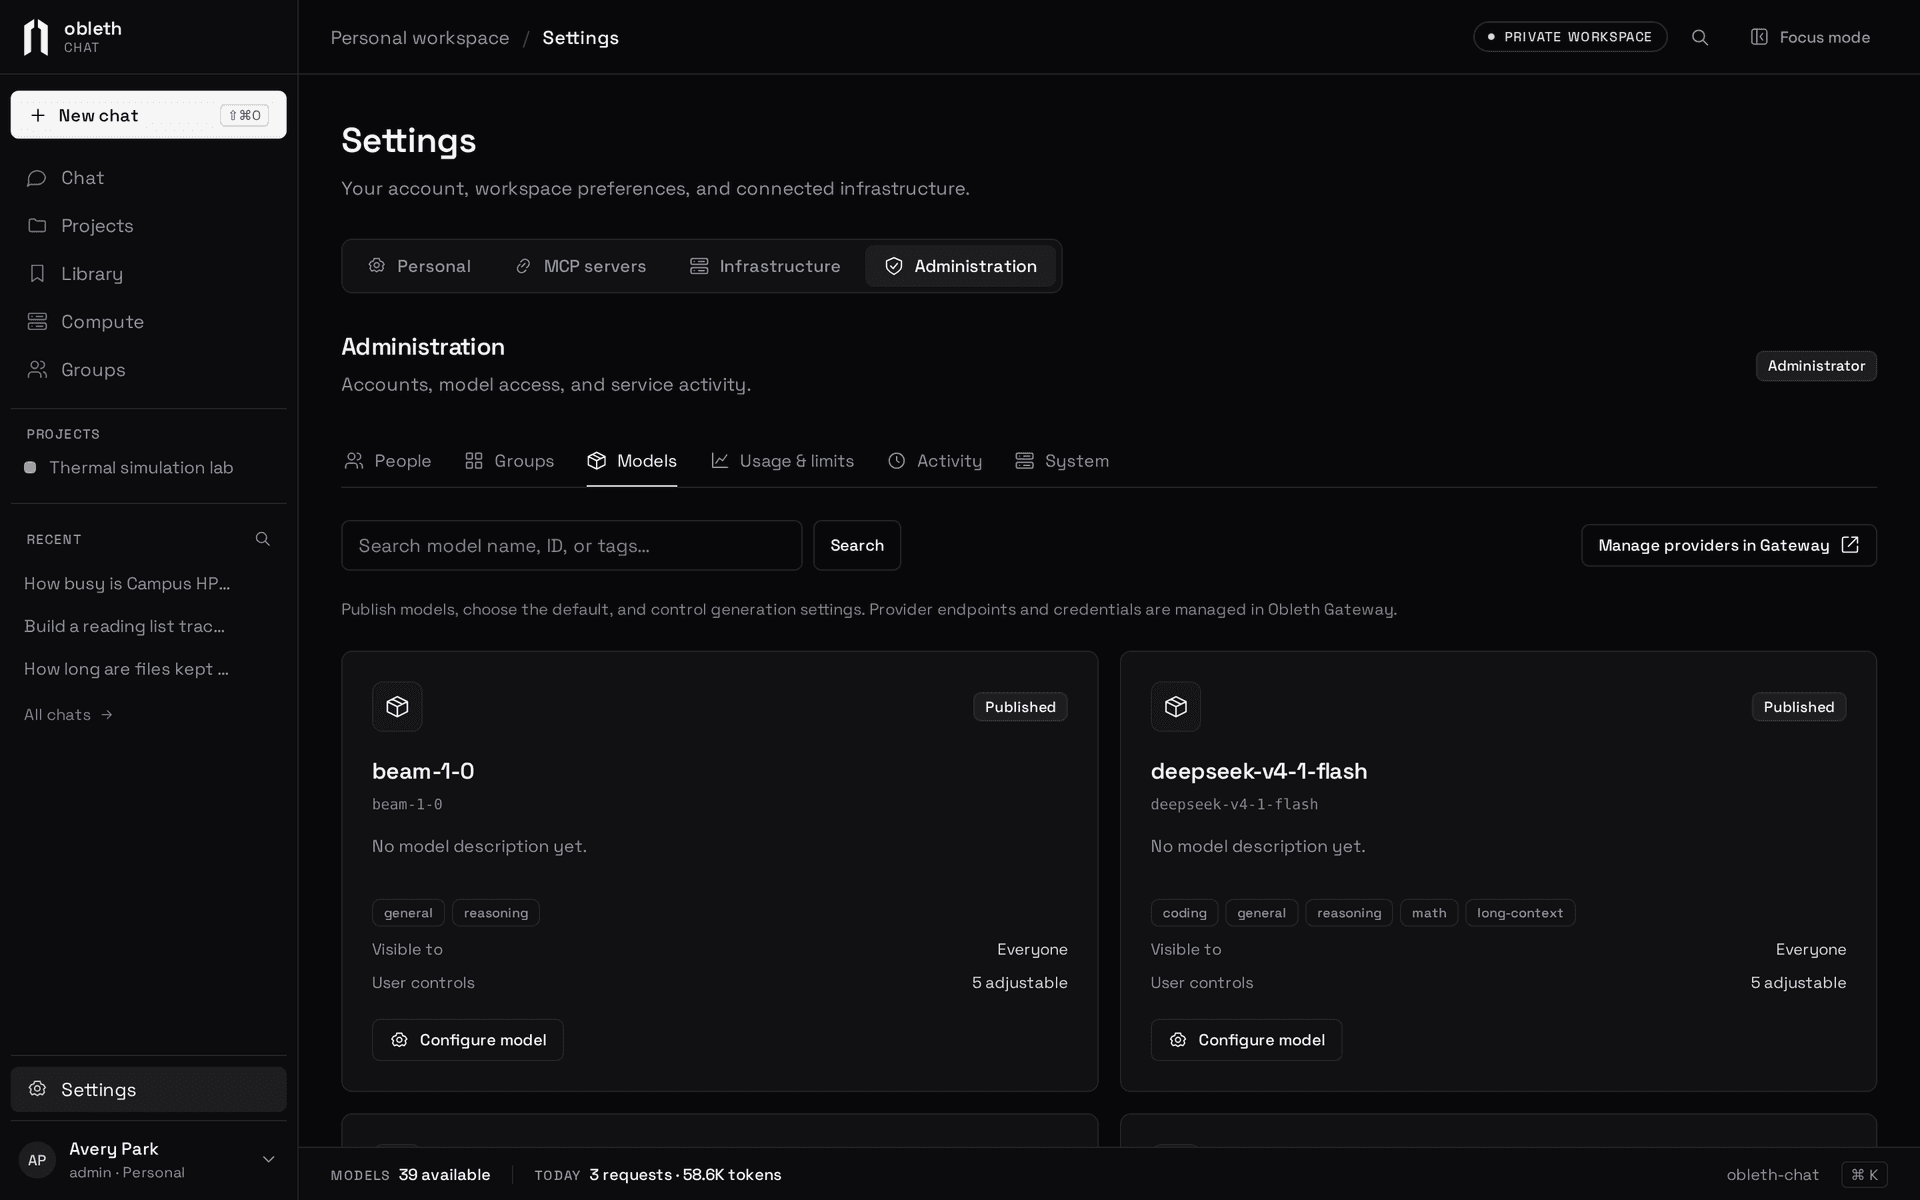The width and height of the screenshot is (1920, 1200).
Task: Click the AP avatar in the sidebar
Action: point(37,1160)
